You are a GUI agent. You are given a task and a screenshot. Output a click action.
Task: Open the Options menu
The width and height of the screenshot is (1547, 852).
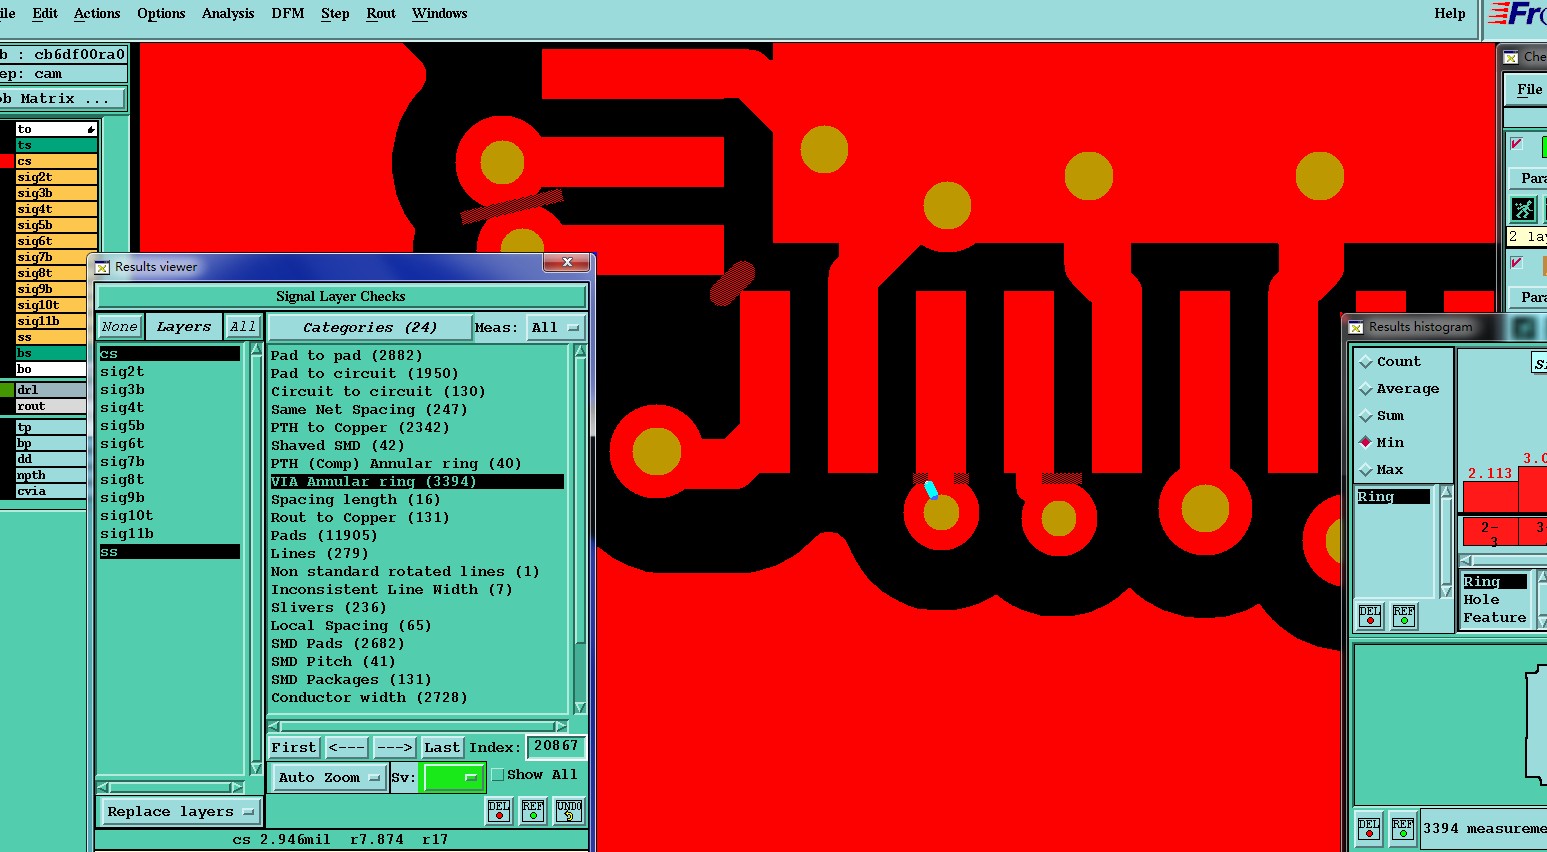(x=161, y=13)
